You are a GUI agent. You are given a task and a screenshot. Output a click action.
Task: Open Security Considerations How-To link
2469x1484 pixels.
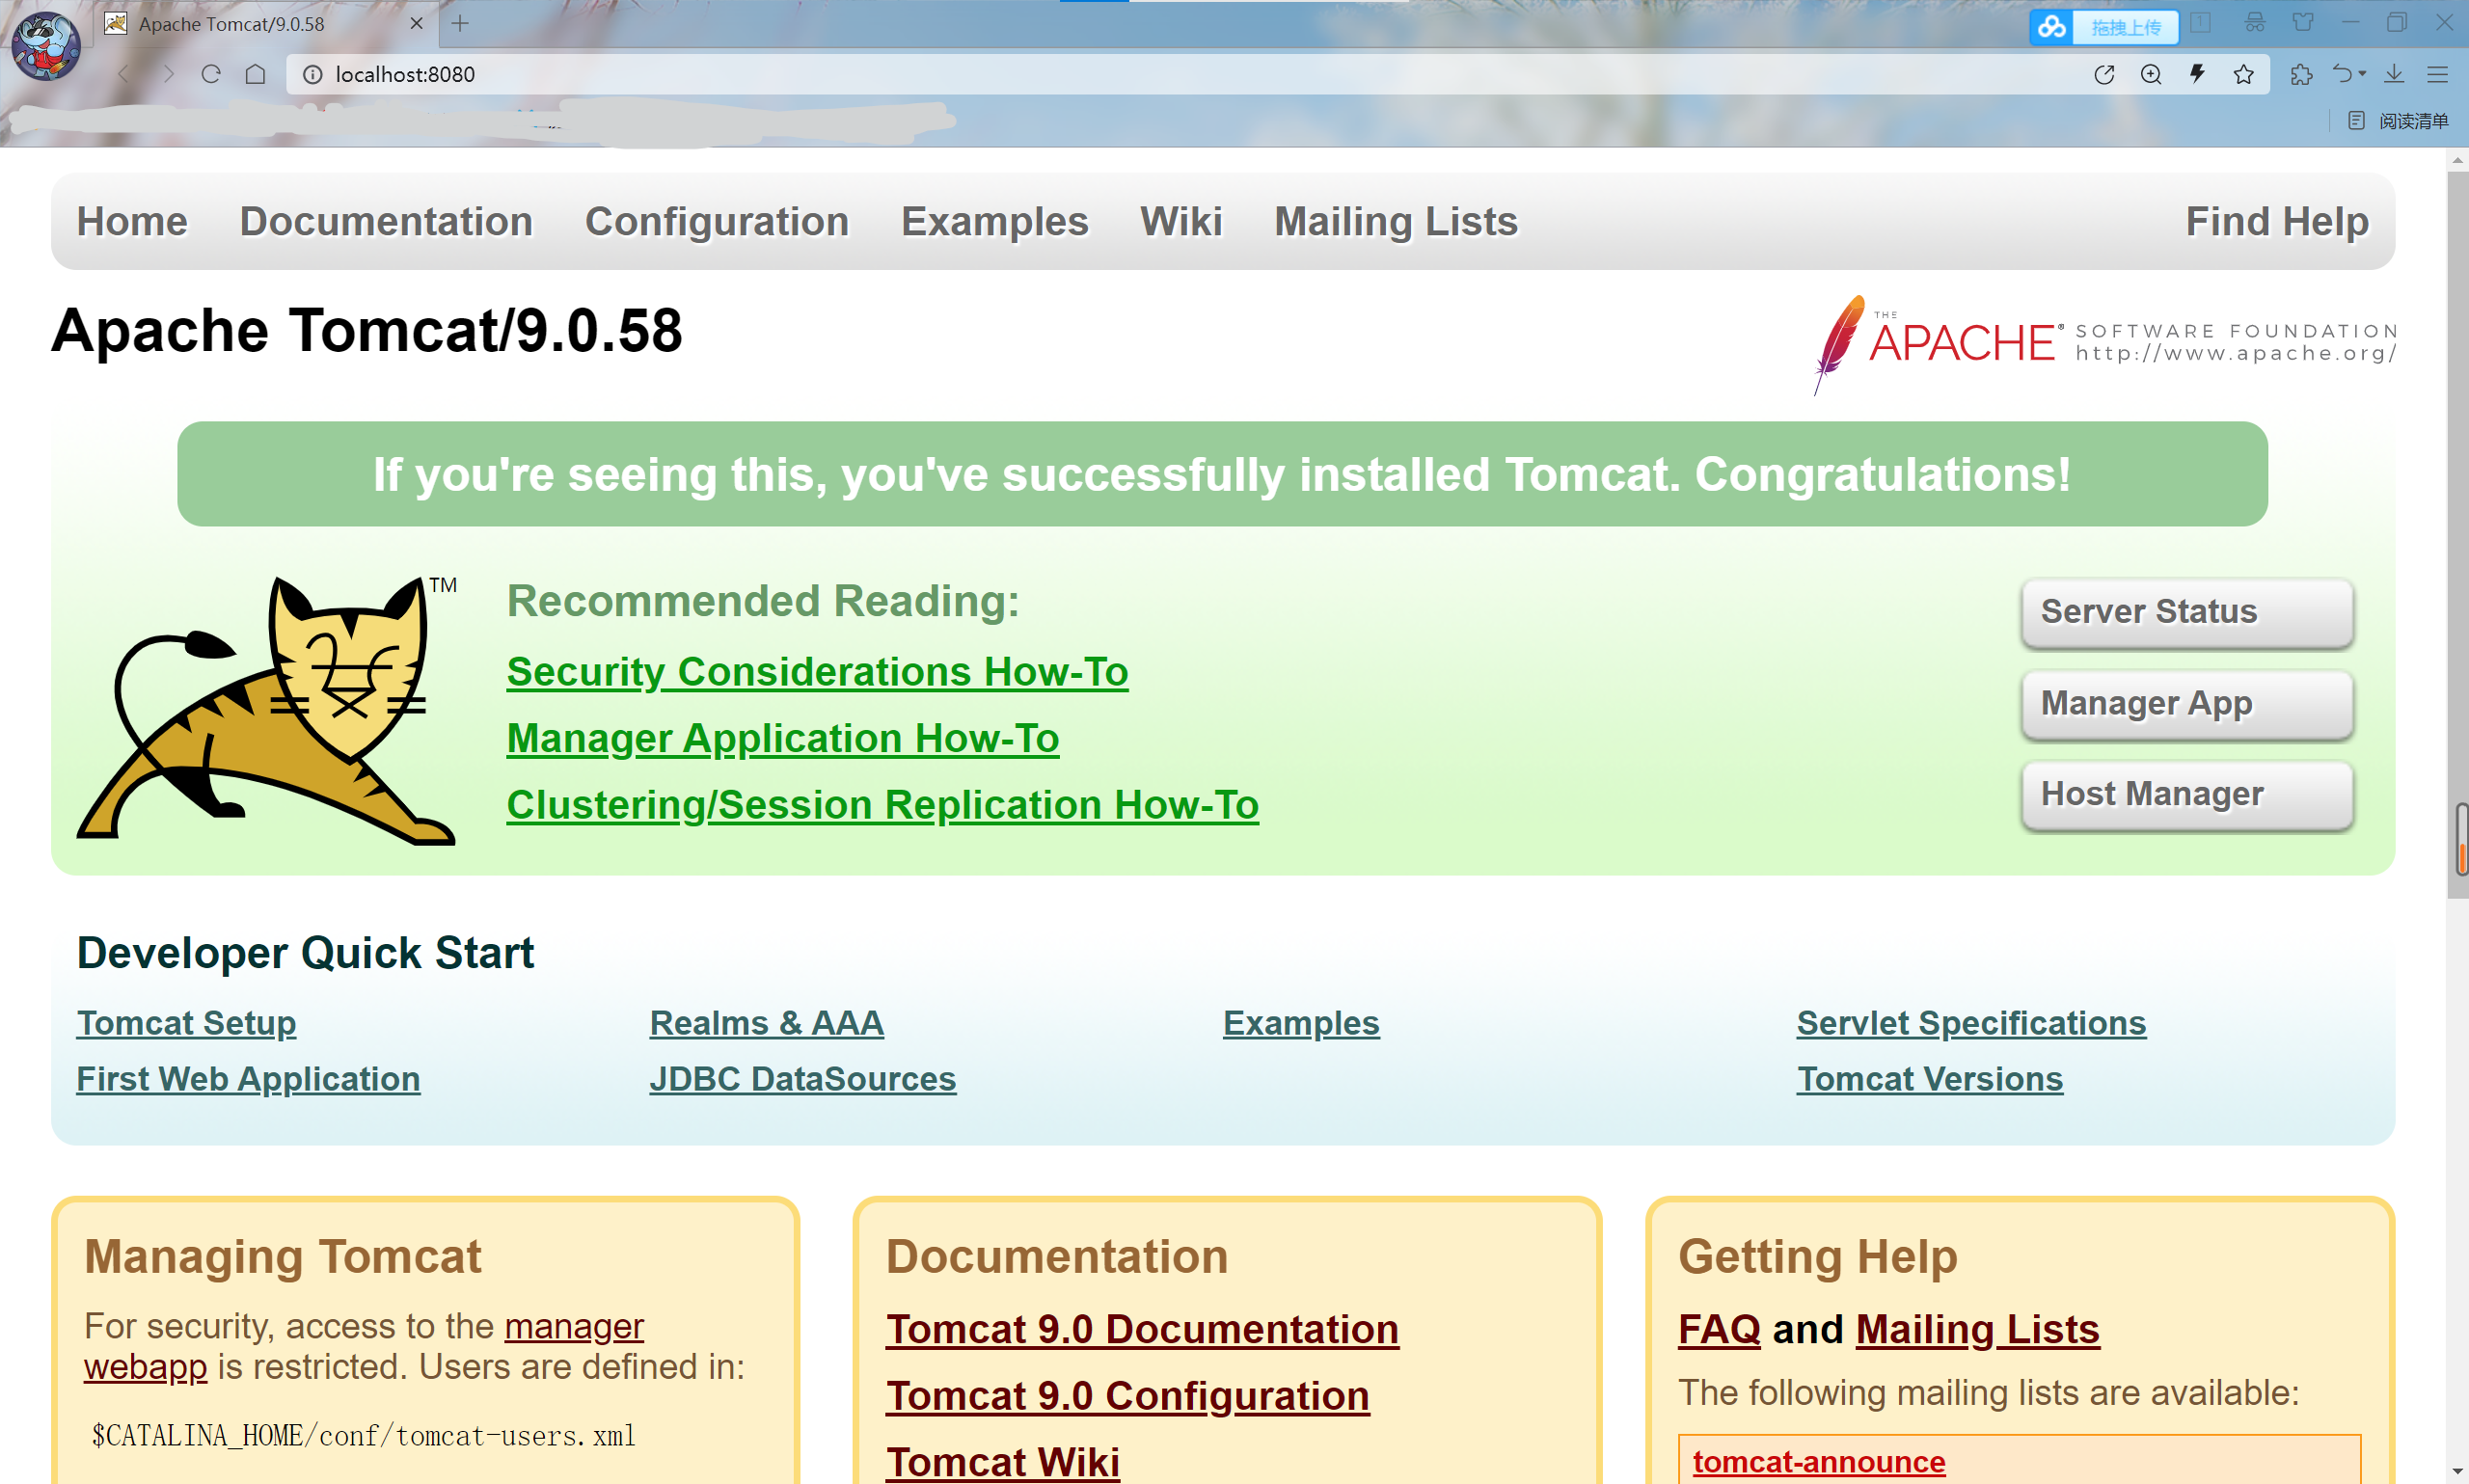tap(817, 672)
